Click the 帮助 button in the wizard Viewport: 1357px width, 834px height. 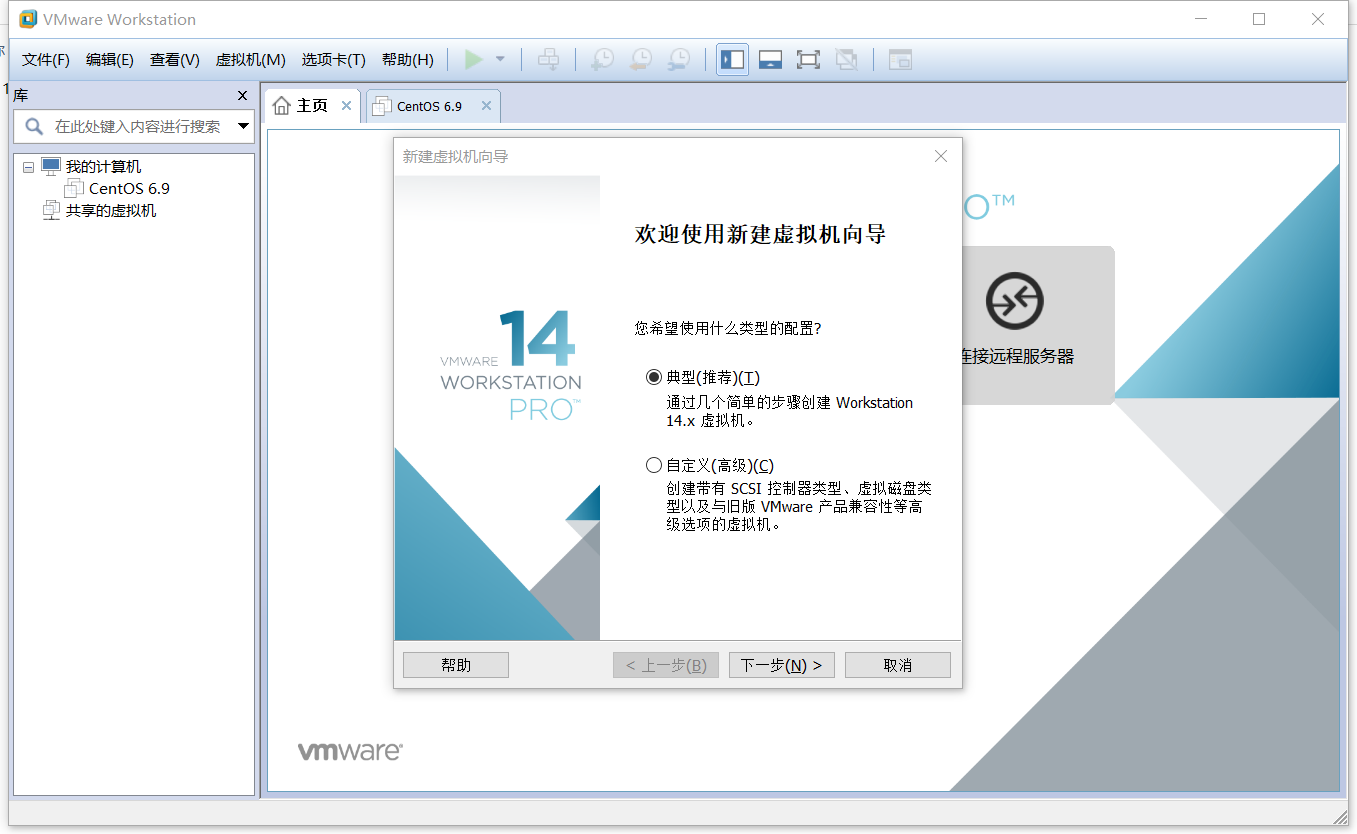[456, 665]
